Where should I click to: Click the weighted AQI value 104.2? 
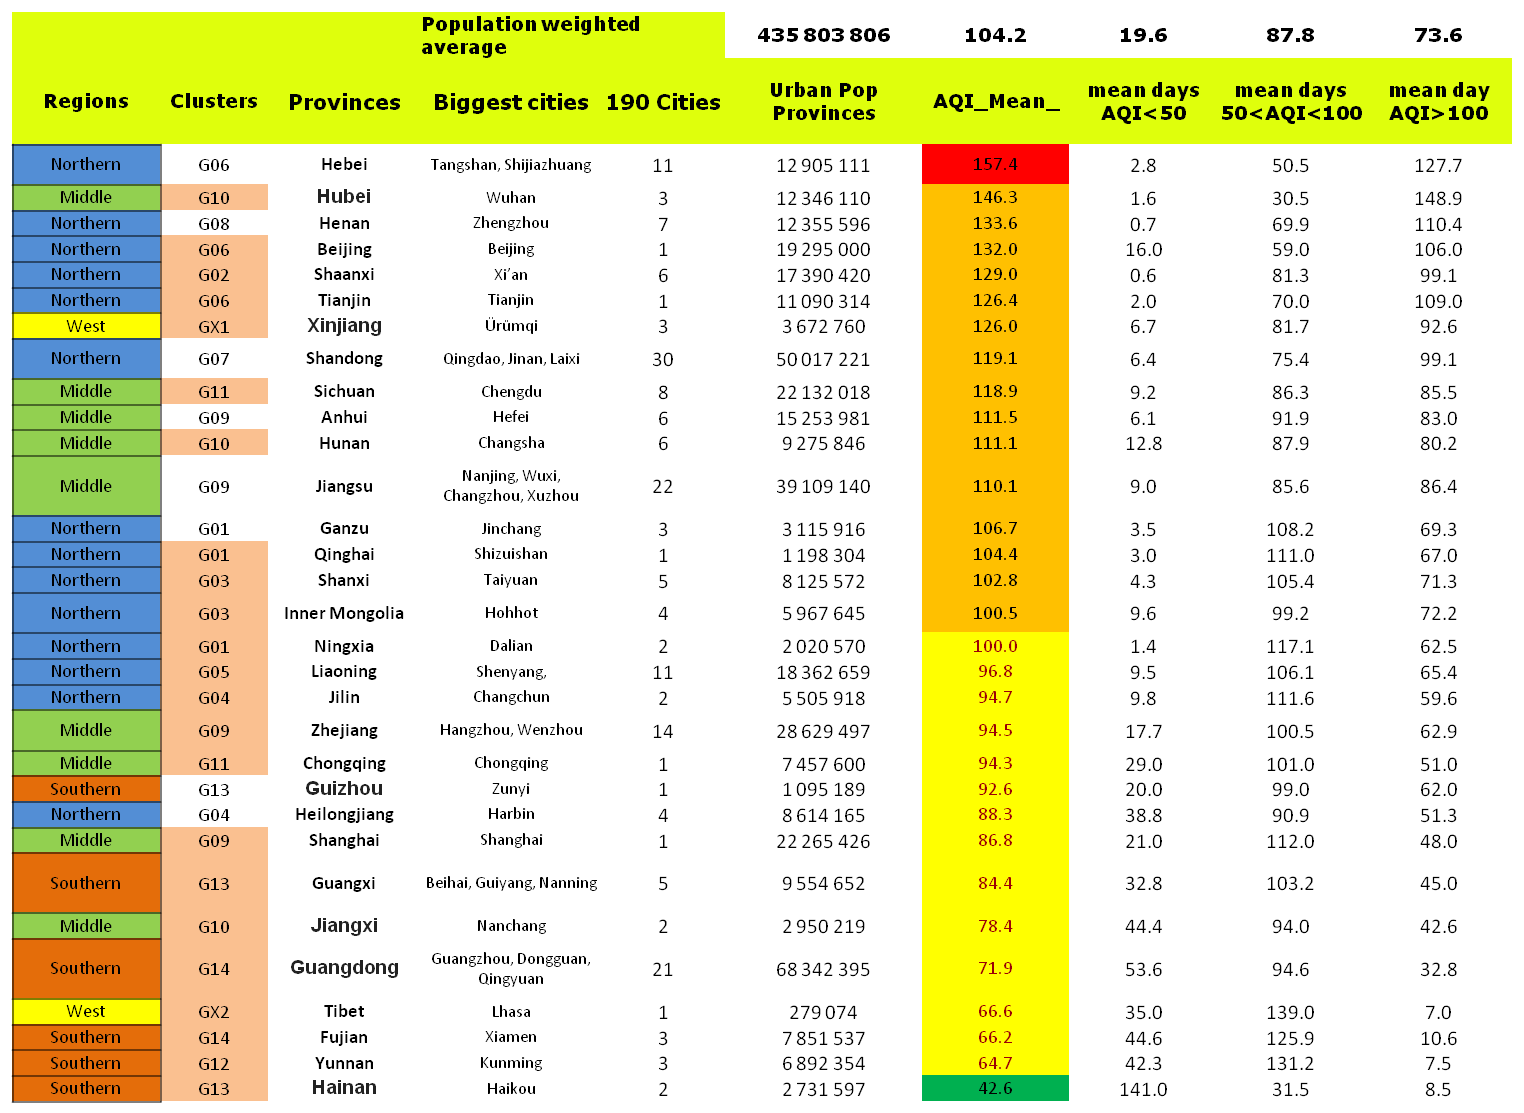tap(995, 35)
